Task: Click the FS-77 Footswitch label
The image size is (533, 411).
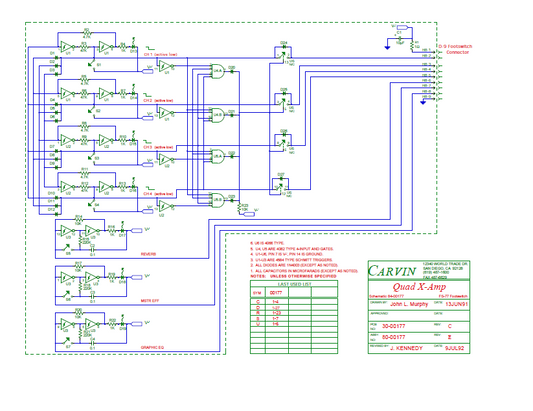Action: coord(453,296)
